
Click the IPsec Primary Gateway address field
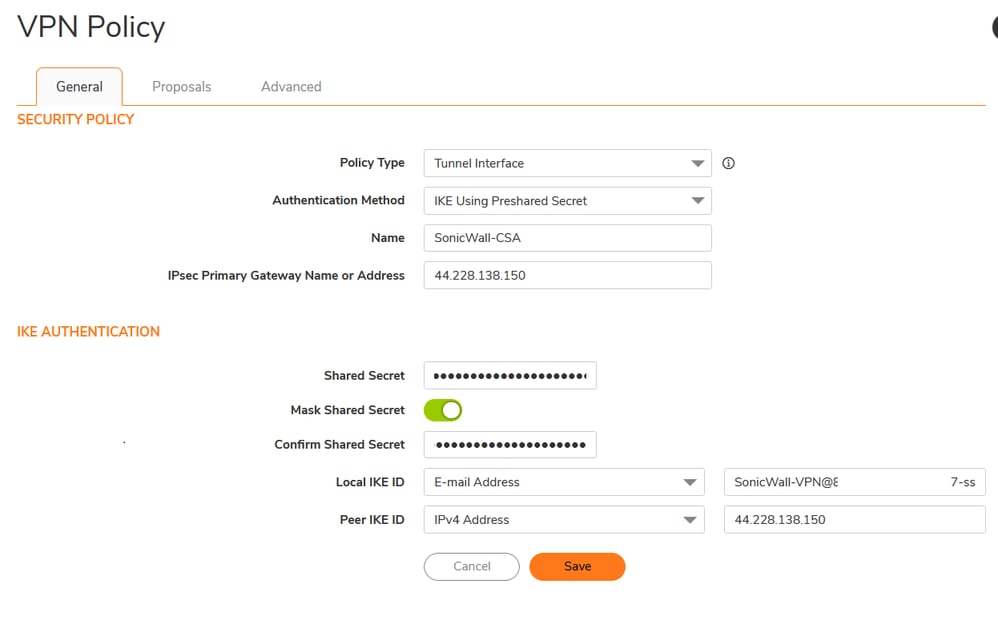click(567, 275)
